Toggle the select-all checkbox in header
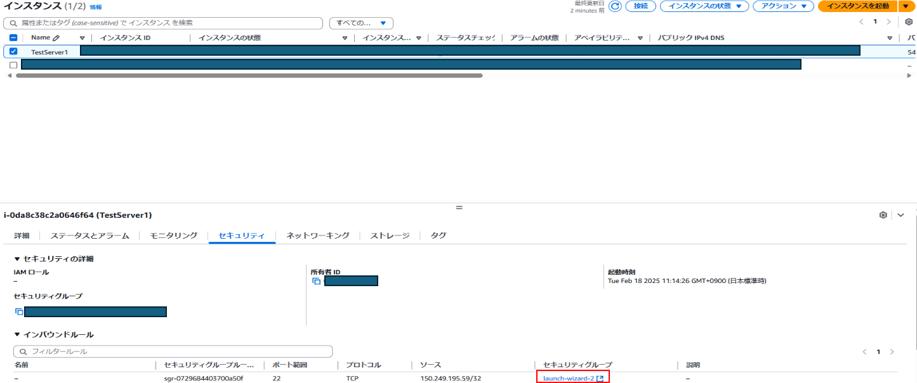 click(13, 38)
